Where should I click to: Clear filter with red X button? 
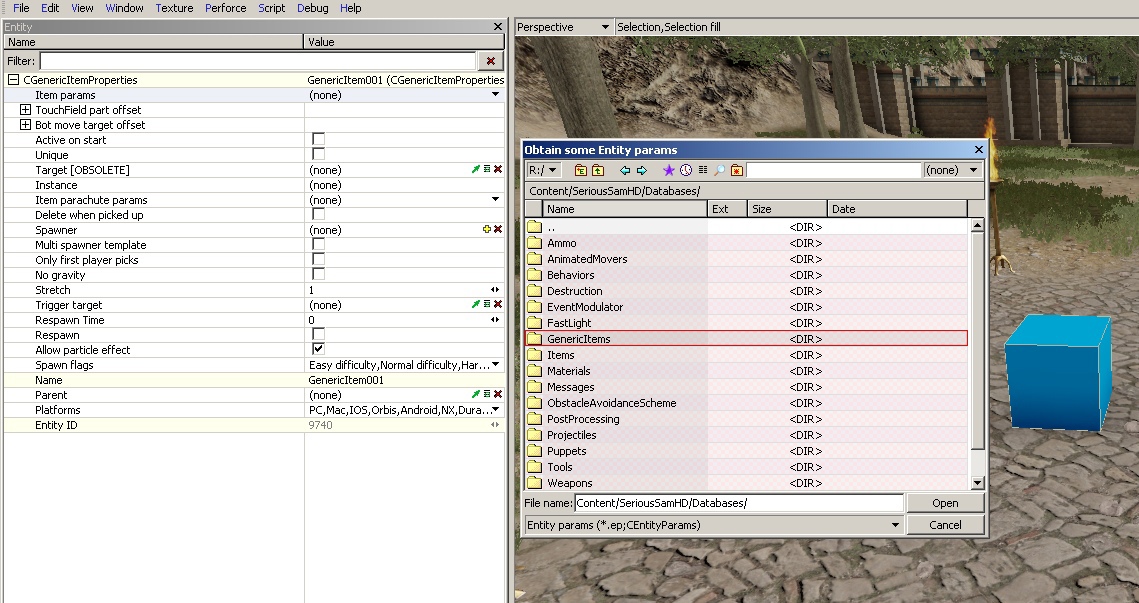490,61
